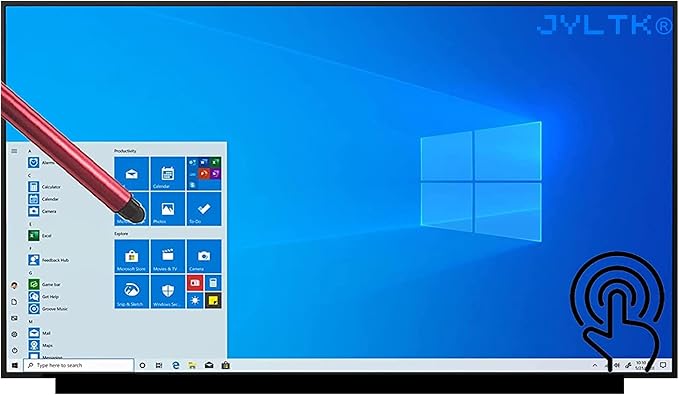Launch Microsoft Edge from the taskbar
679x395 pixels.
coord(175,366)
